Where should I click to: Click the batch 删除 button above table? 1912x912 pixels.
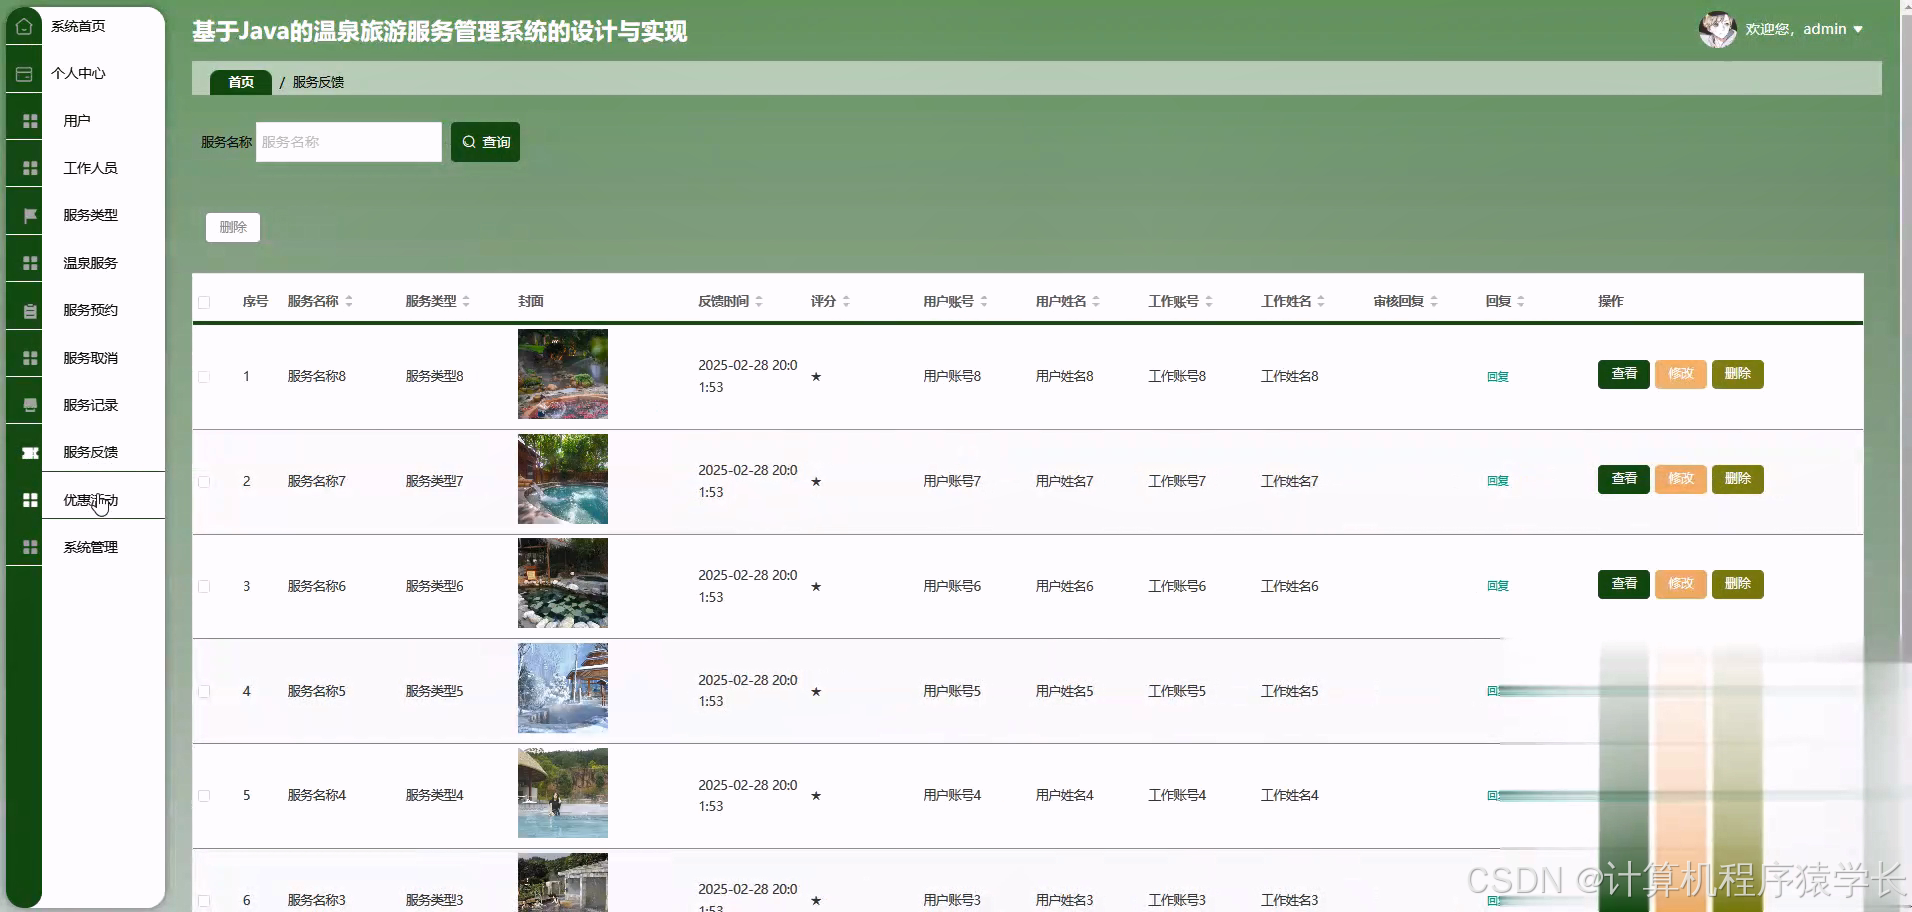click(233, 227)
